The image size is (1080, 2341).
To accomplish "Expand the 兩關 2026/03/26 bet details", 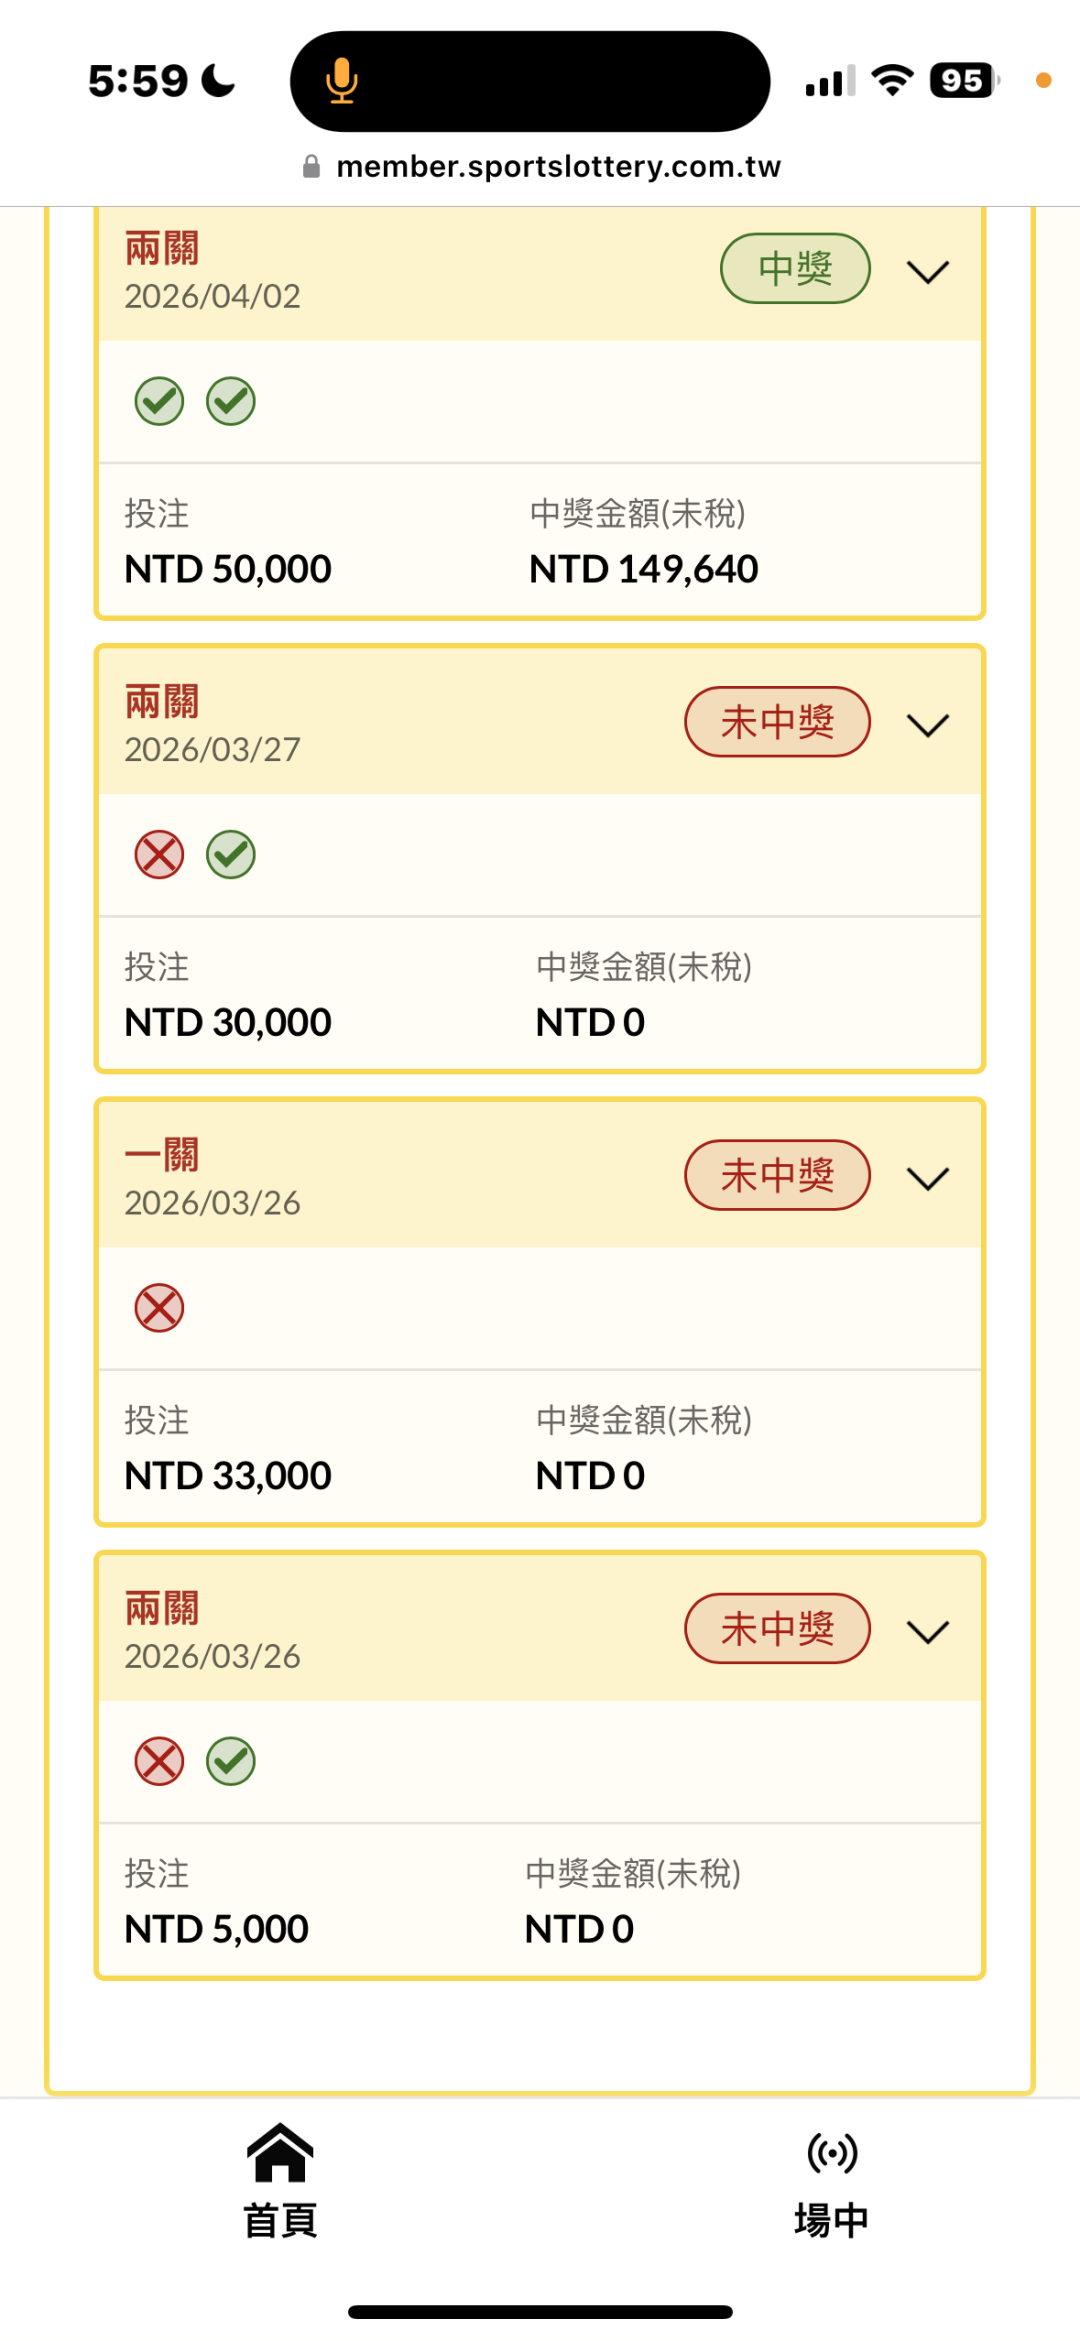I will [927, 1632].
